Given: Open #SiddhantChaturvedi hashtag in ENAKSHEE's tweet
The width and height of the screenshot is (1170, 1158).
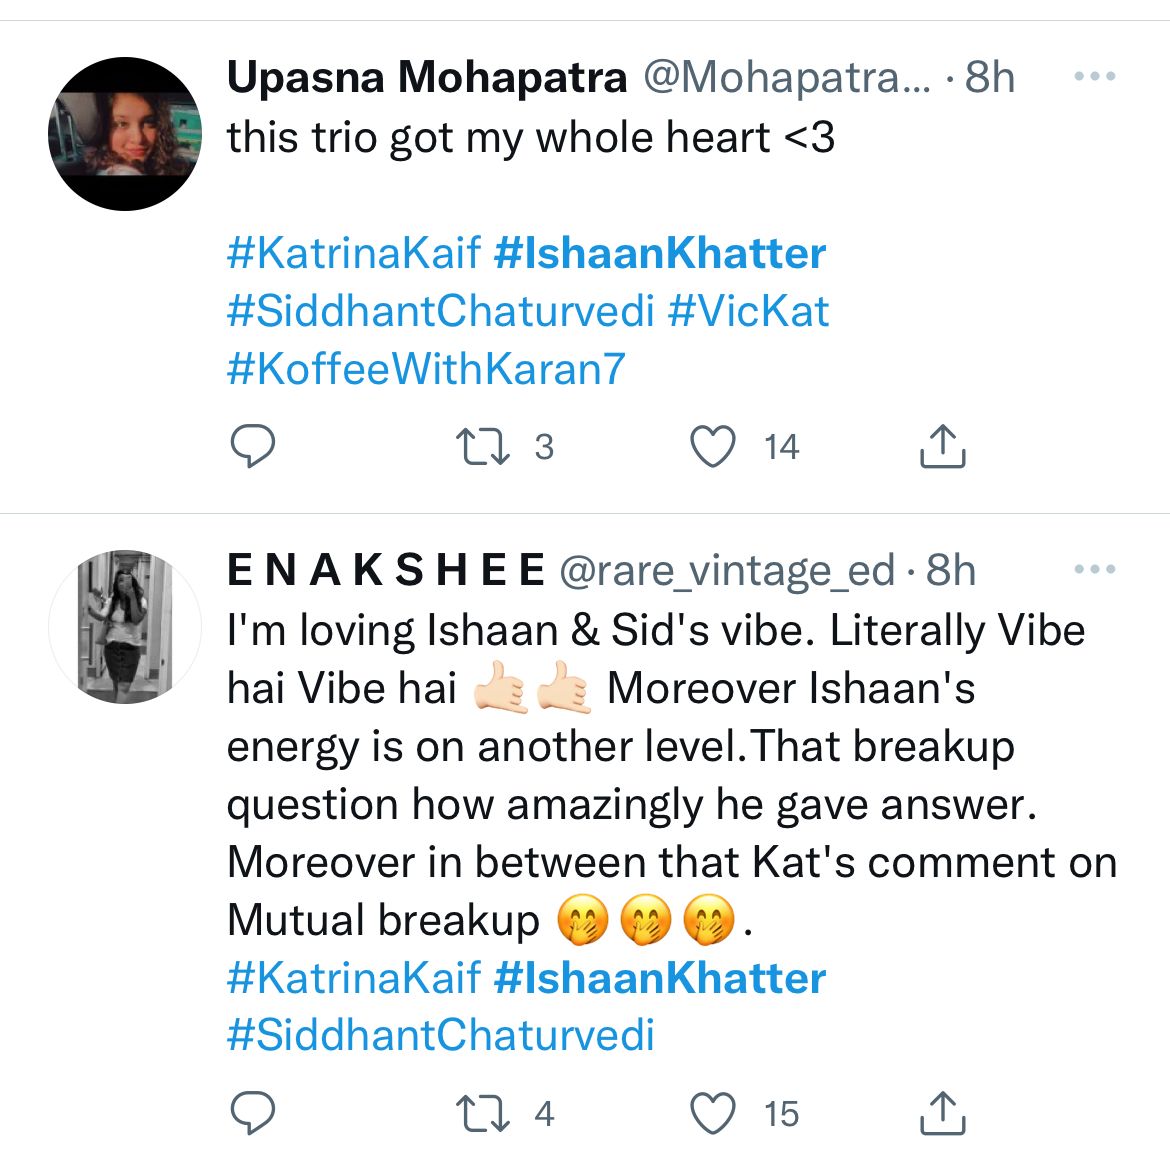Looking at the screenshot, I should click(440, 1035).
